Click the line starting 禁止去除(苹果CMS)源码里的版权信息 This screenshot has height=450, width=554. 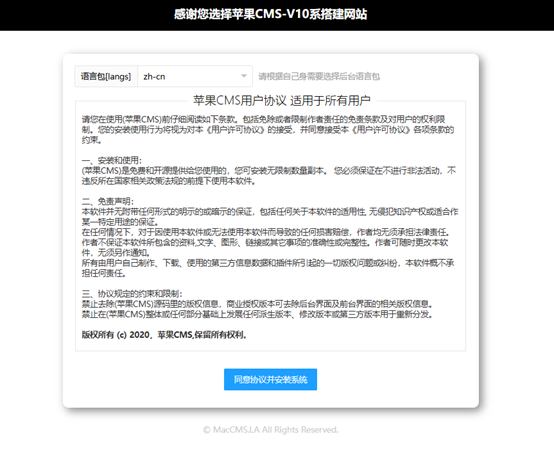[x=258, y=304]
